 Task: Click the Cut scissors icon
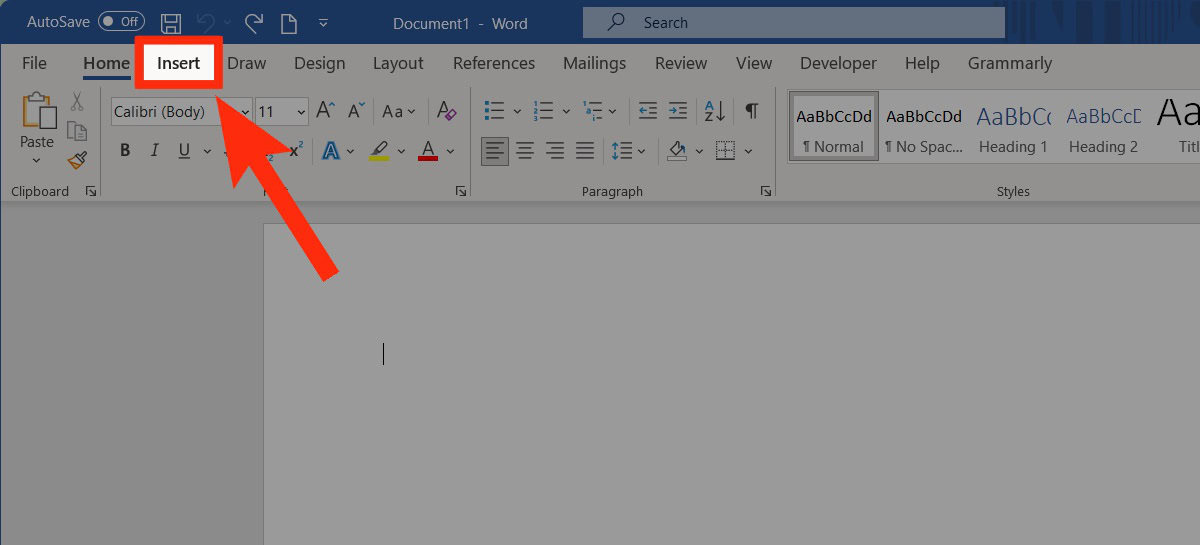pyautogui.click(x=77, y=102)
